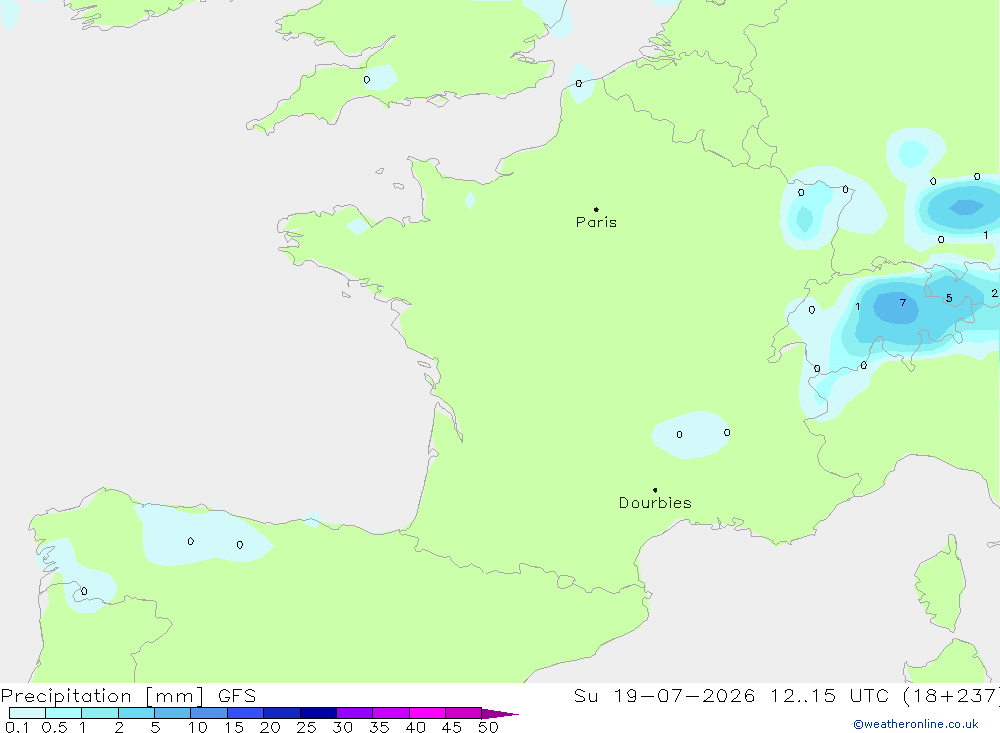
Task: Click the Paris location dot marker
Action: click(x=596, y=209)
